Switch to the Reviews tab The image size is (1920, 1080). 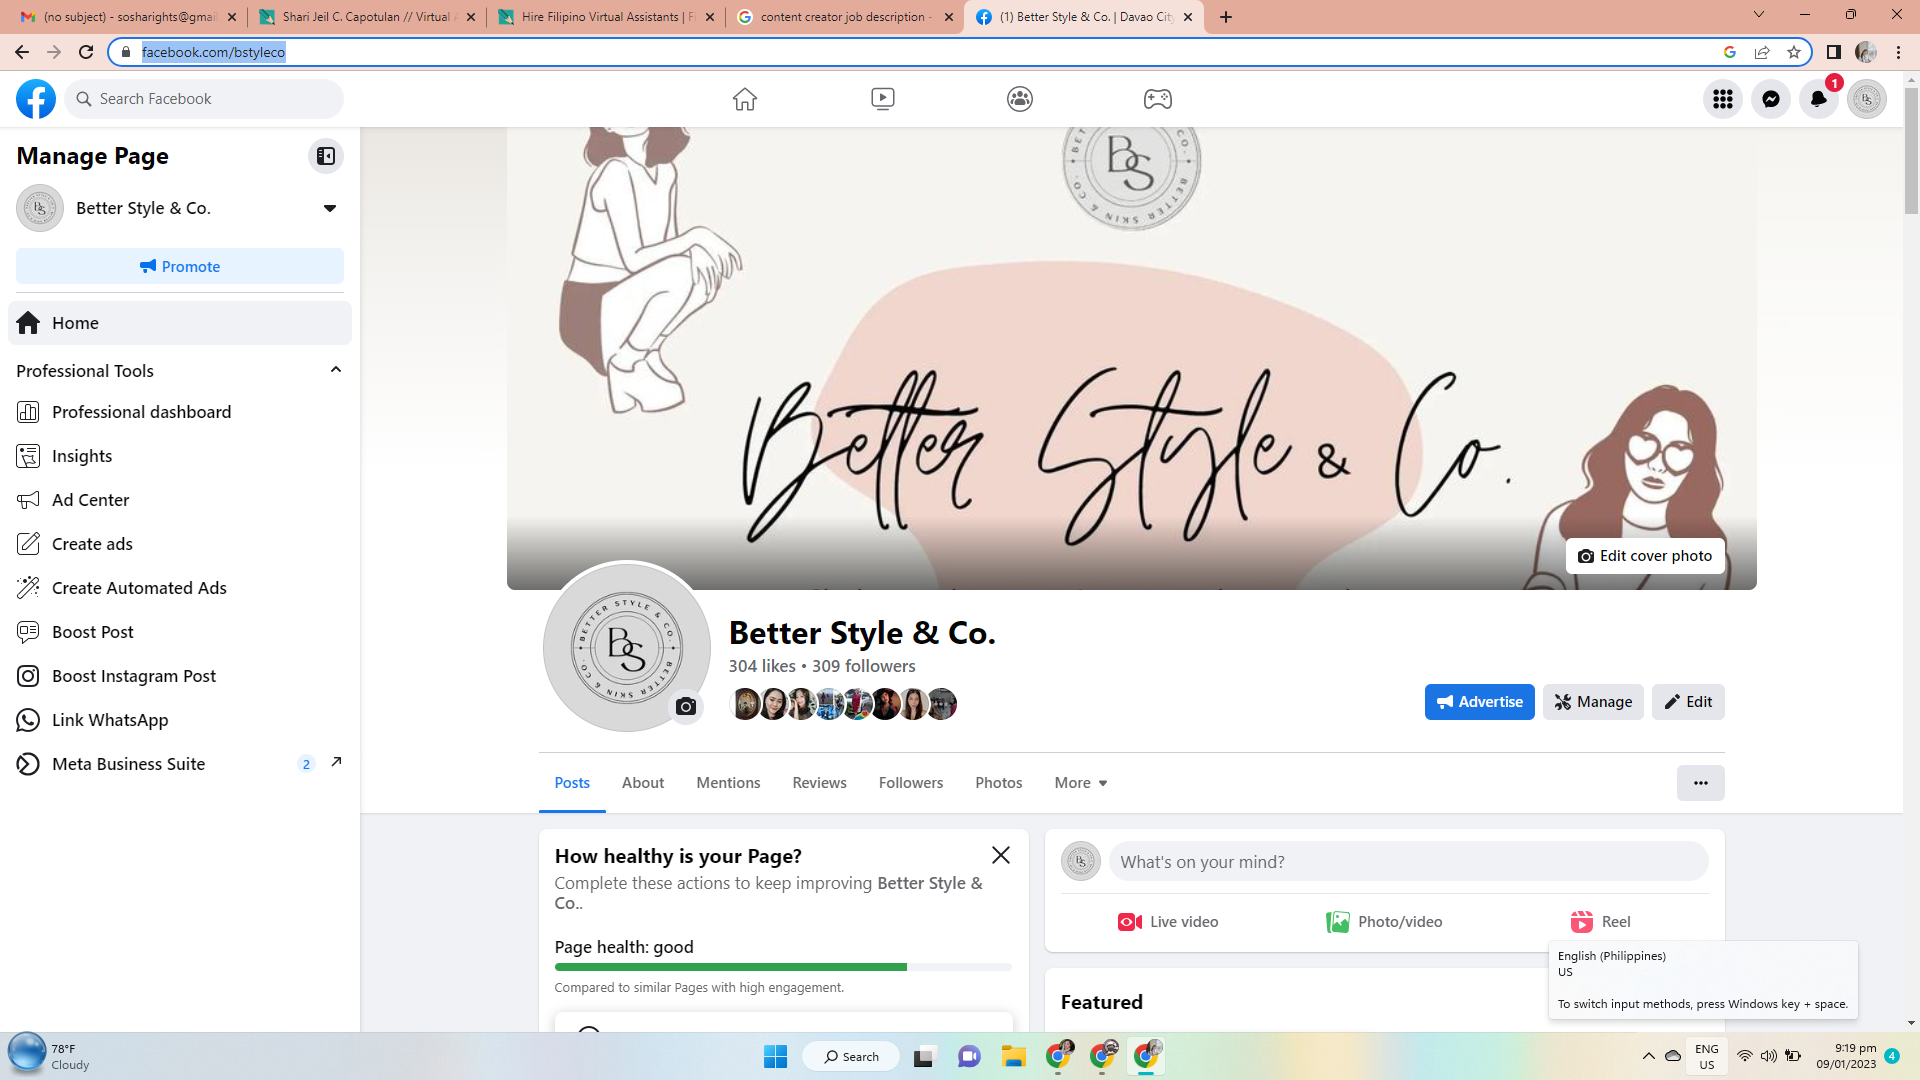[819, 783]
